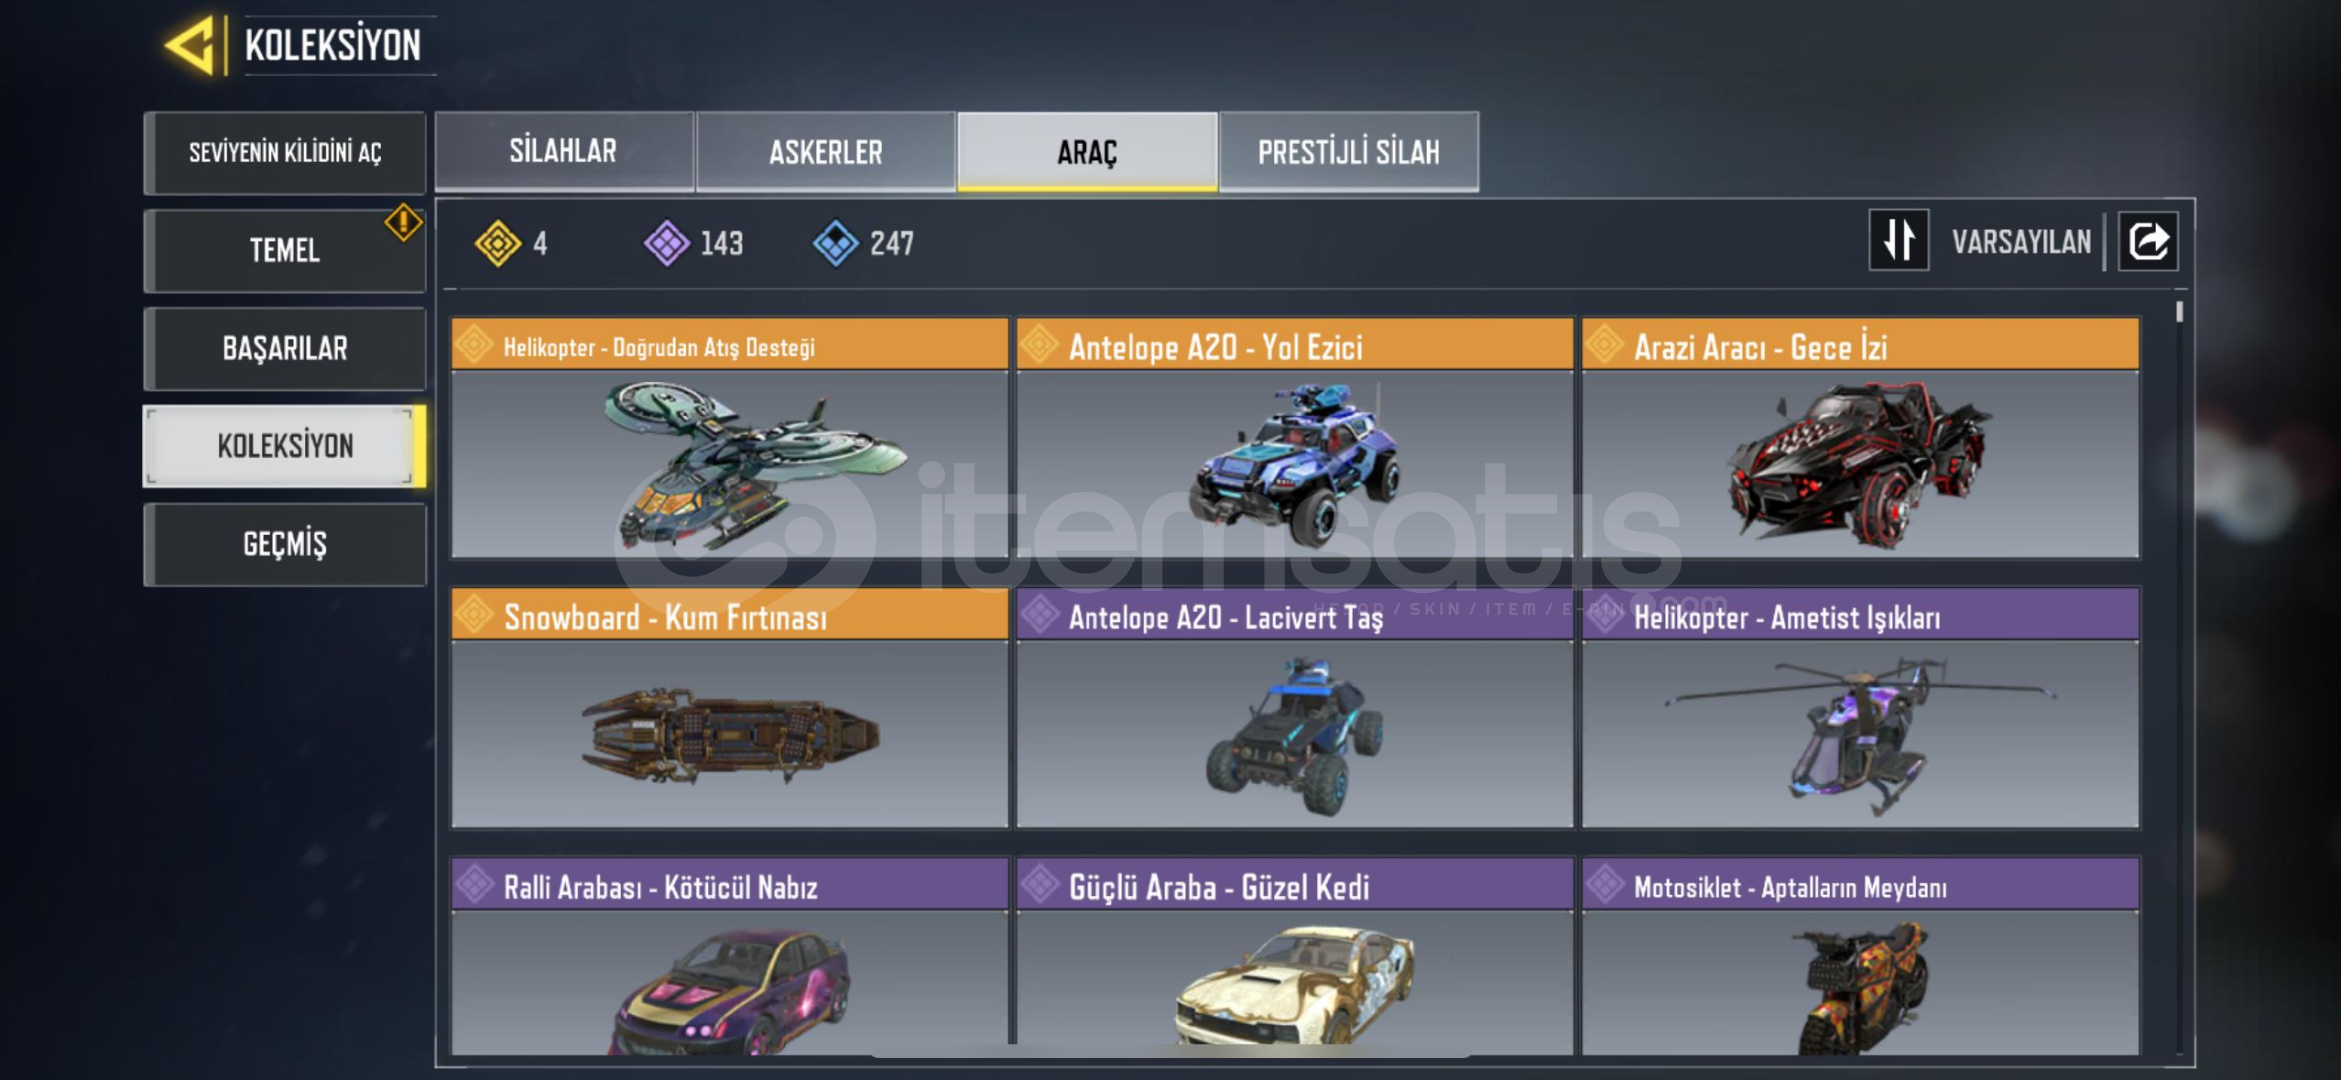
Task: Select the Antelope A20 - Yol Ezici vehicle
Action: point(1295,438)
